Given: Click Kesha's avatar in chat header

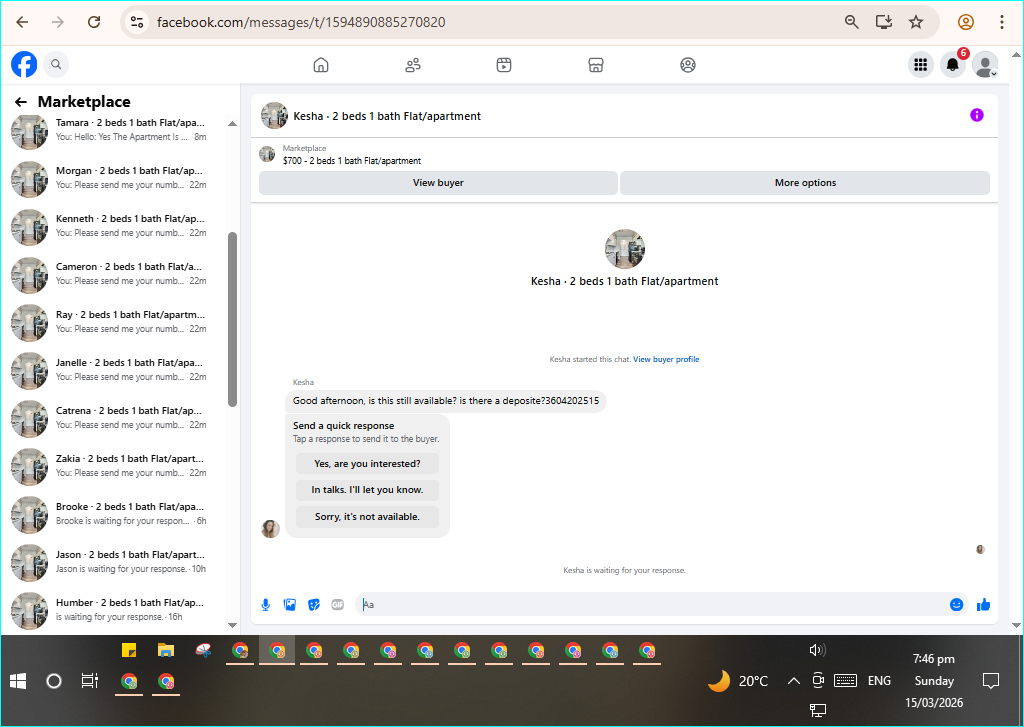Looking at the screenshot, I should coord(274,116).
